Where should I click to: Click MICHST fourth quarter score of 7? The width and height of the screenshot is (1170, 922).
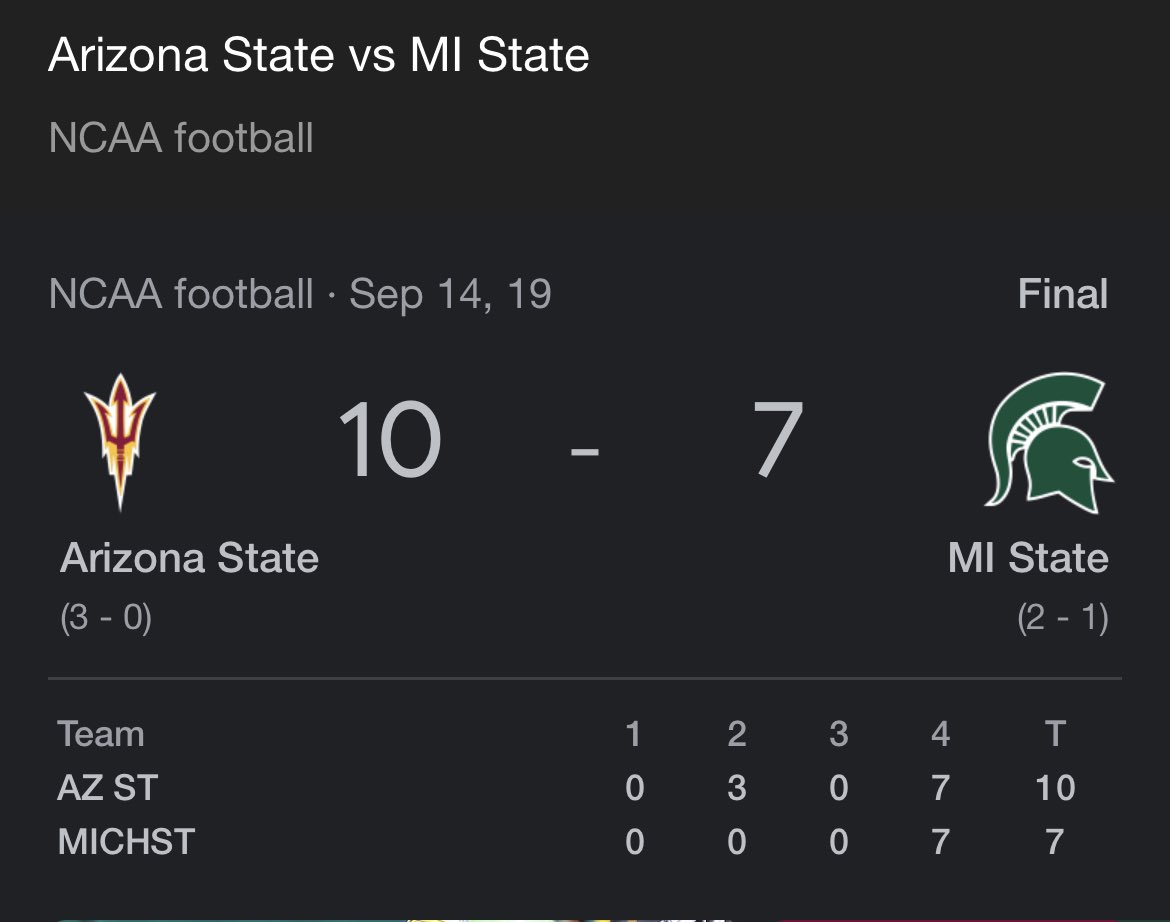click(940, 841)
